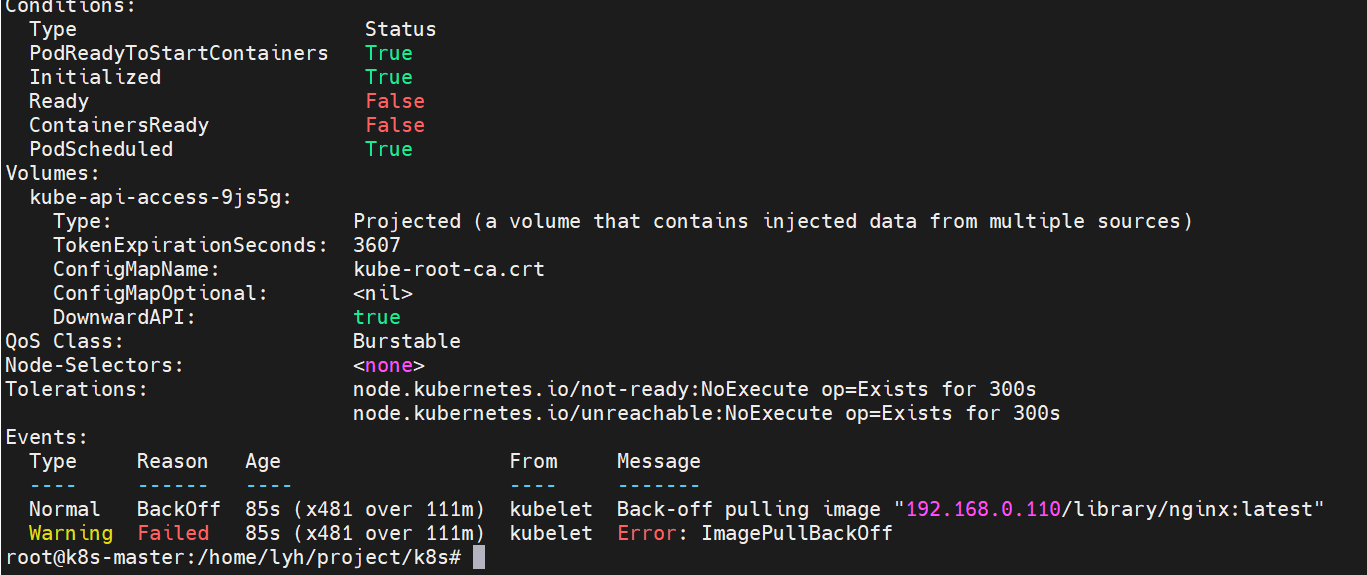Image resolution: width=1367 pixels, height=575 pixels.
Task: Click the yellow Warning event type
Action: tap(70, 533)
